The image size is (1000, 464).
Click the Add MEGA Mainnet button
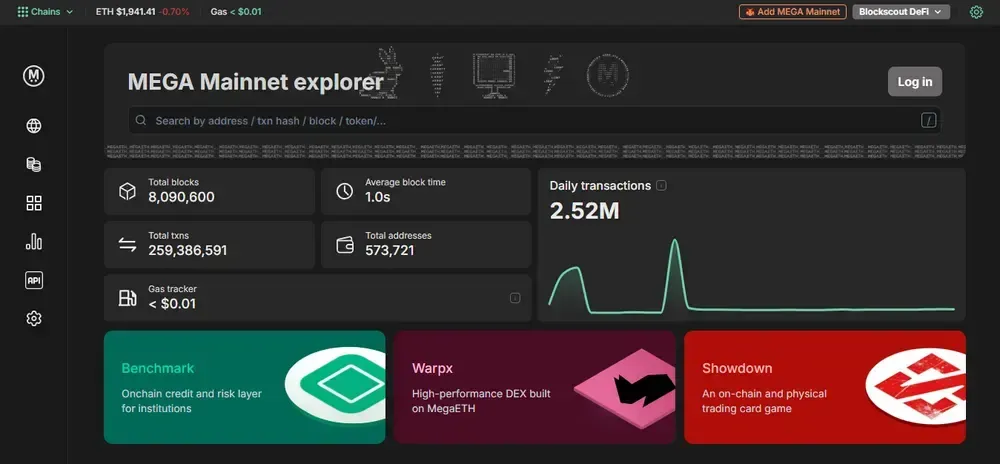tap(793, 11)
